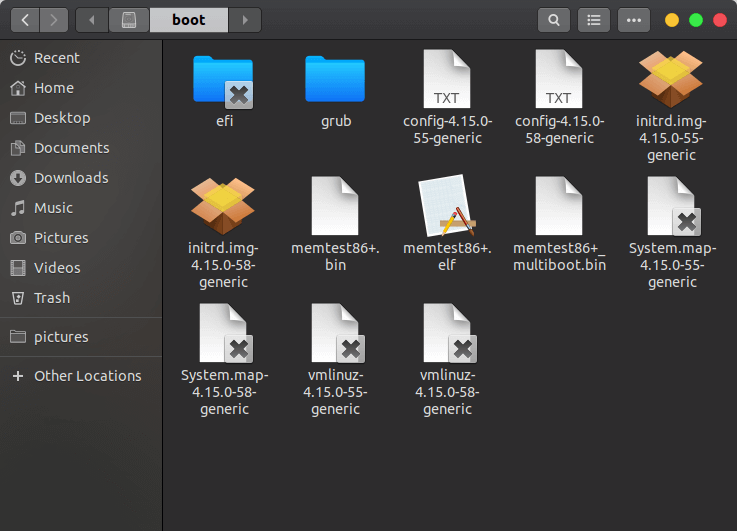Click the boot path bar segment
The height and width of the screenshot is (531, 737).
click(x=188, y=20)
